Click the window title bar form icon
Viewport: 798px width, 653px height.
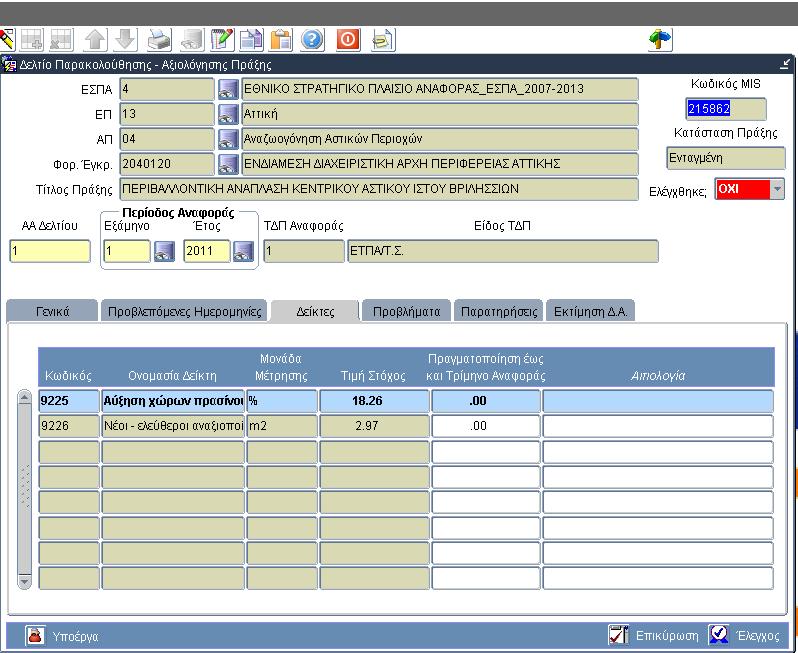pos(9,65)
